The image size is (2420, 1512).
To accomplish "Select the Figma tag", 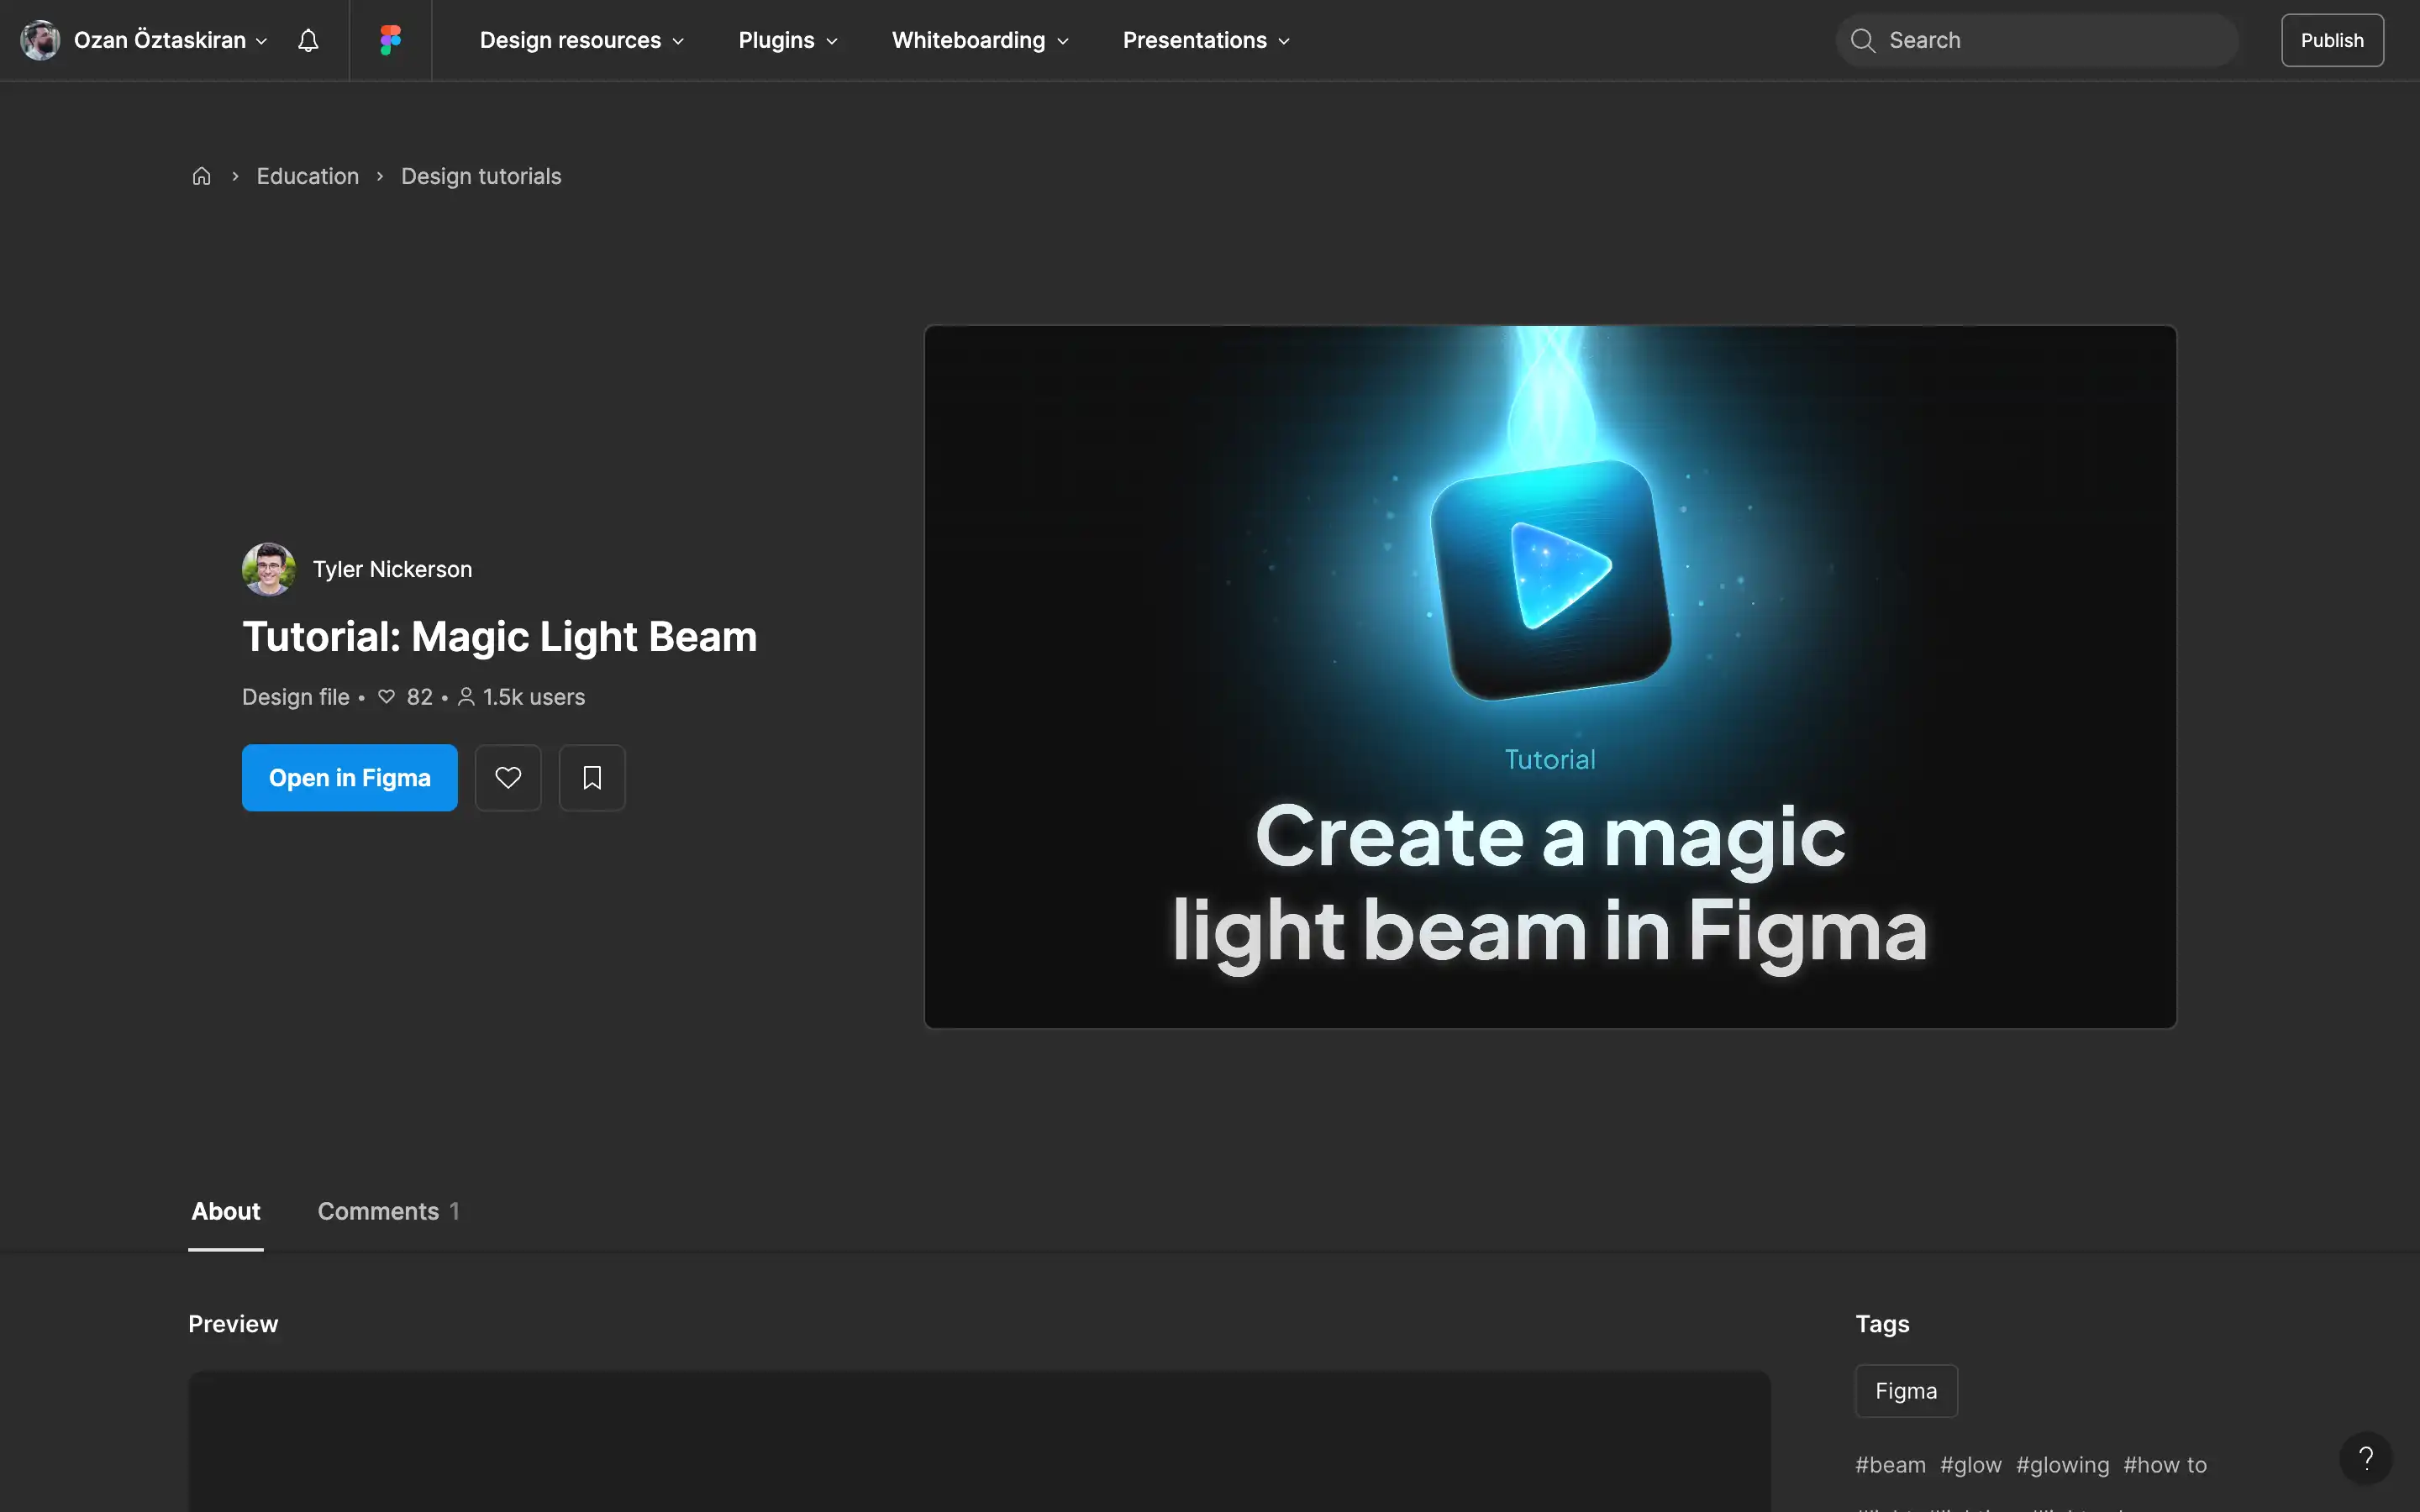I will tap(1906, 1391).
